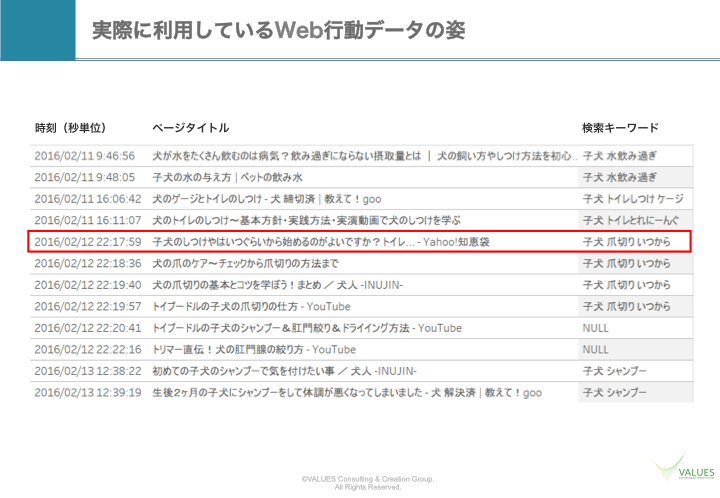Select the NULL keyword in the トリマー直伝 row
720x498 pixels.
pos(595,350)
